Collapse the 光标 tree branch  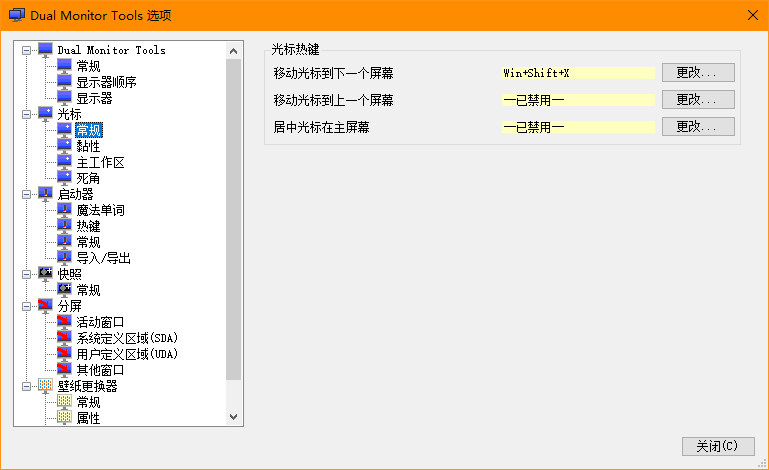[x=26, y=114]
